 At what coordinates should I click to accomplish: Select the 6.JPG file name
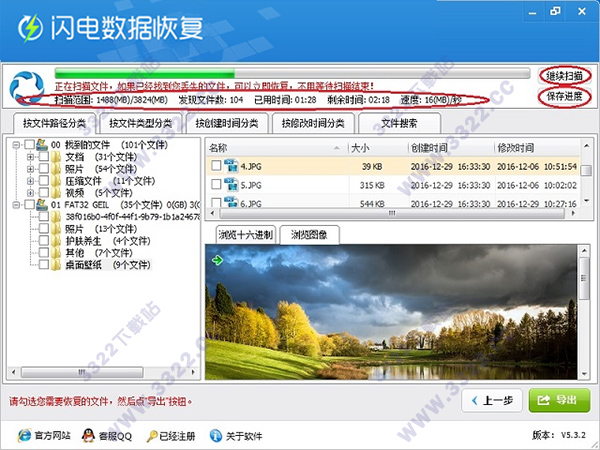click(x=251, y=204)
